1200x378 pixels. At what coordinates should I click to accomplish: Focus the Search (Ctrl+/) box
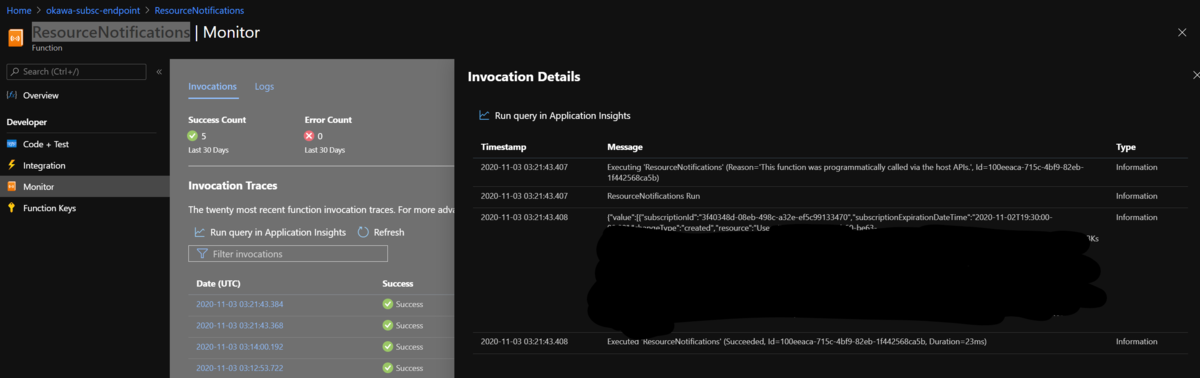pyautogui.click(x=76, y=72)
